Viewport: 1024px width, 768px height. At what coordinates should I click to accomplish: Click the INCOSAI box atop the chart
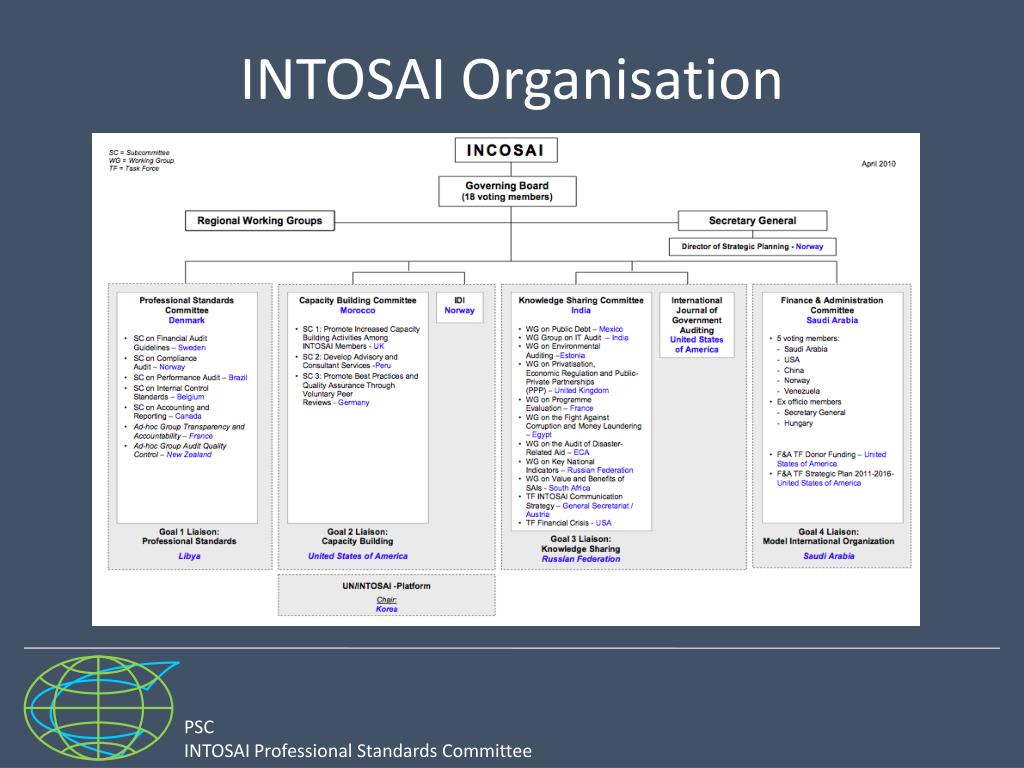pyautogui.click(x=506, y=150)
